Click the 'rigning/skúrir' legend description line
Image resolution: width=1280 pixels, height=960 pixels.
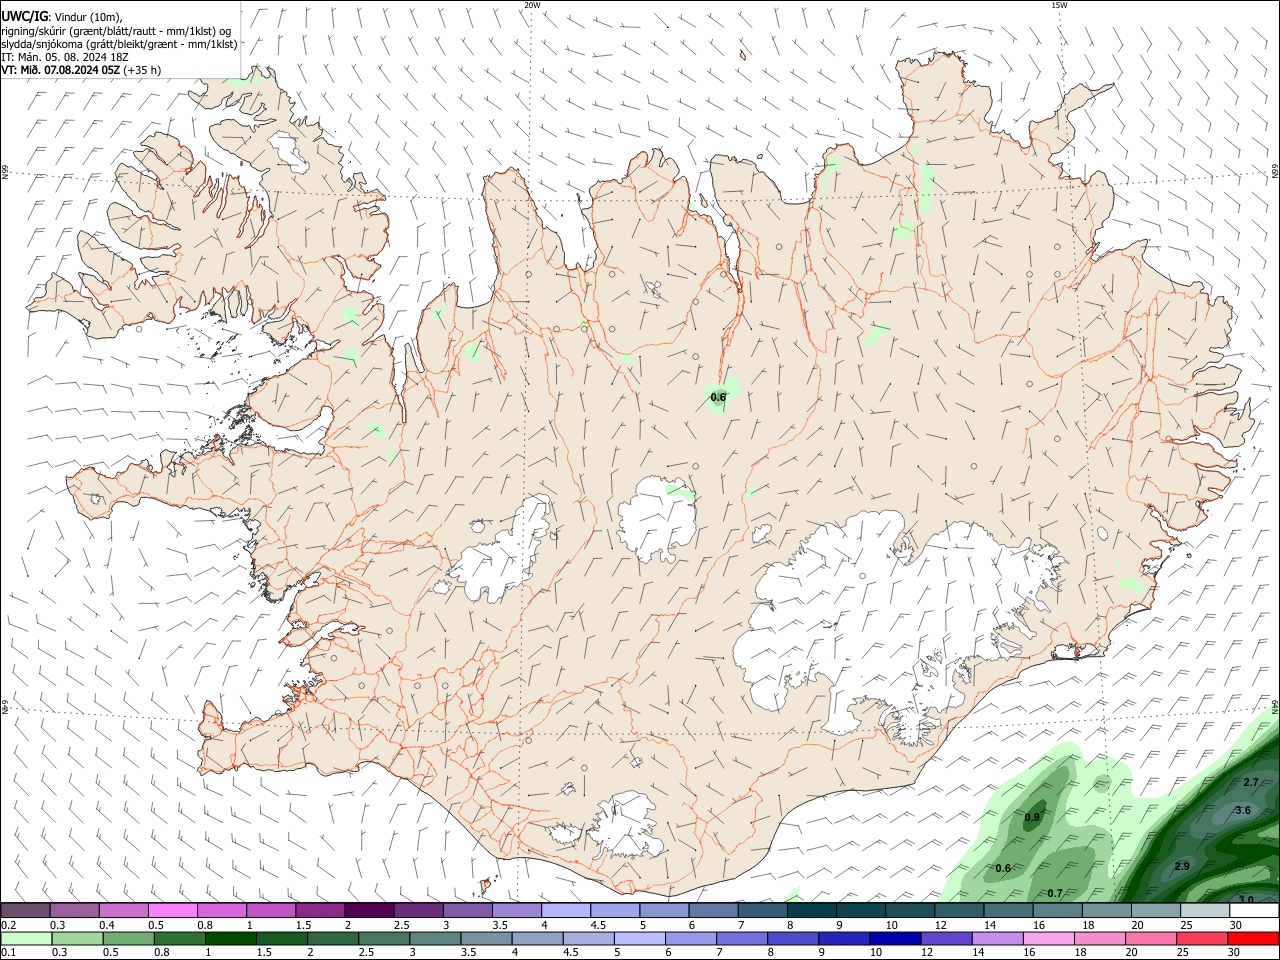(x=116, y=31)
